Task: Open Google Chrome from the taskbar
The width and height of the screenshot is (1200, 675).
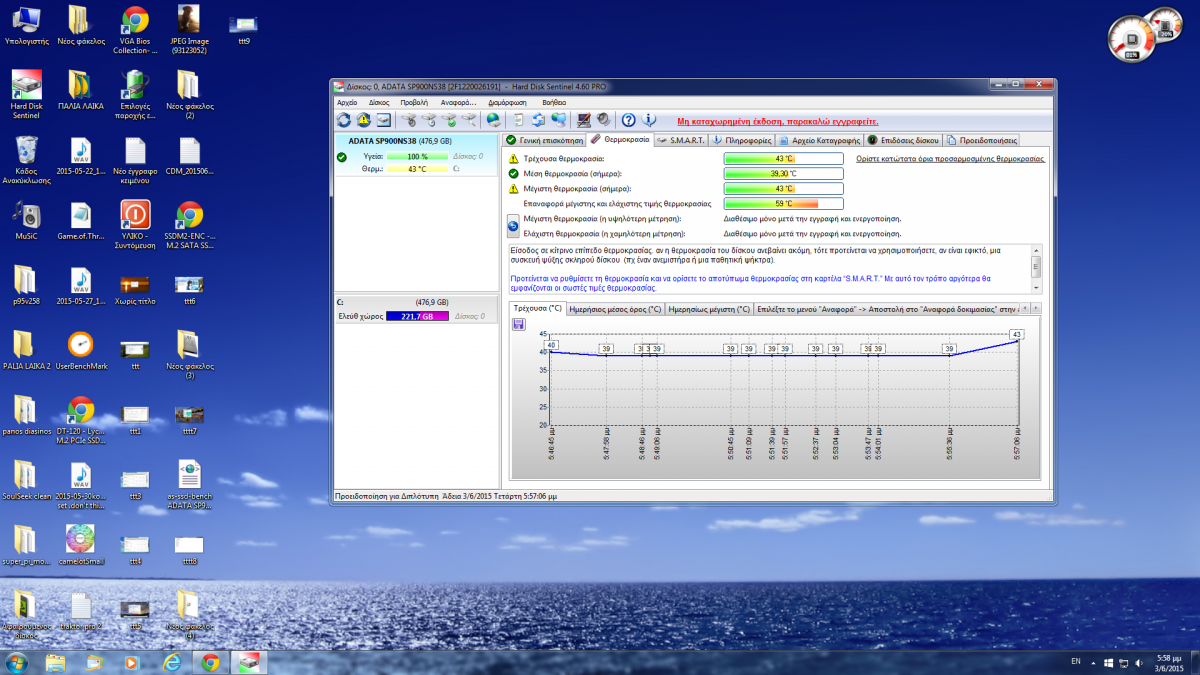Action: (210, 662)
